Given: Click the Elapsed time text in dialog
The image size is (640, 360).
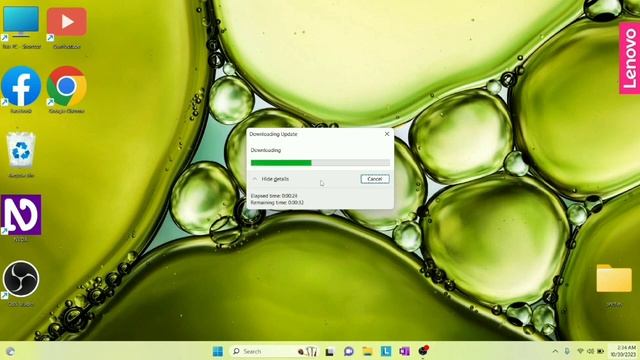Looking at the screenshot, I should (274, 196).
